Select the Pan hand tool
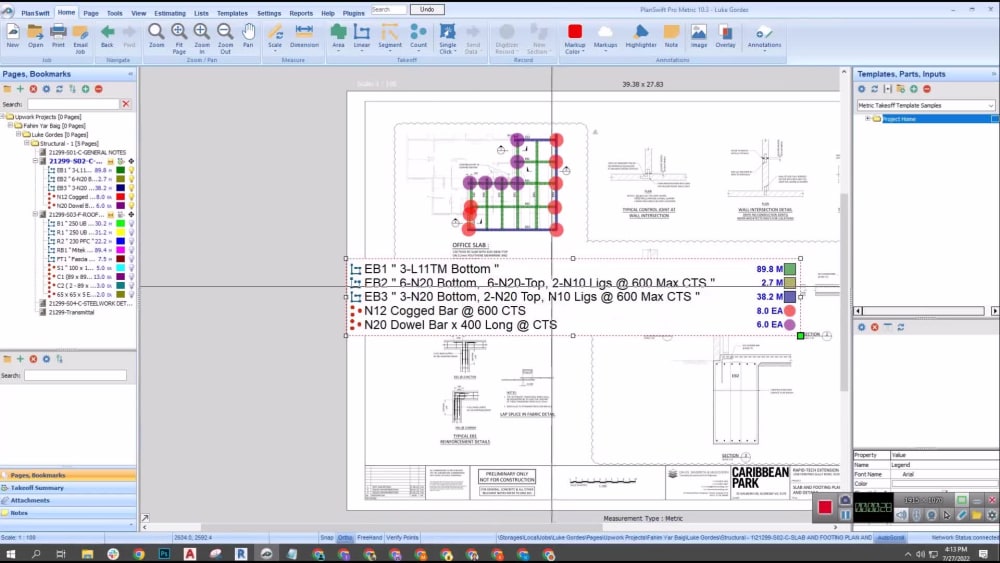Screen dimensions: 1000x563 click(x=248, y=36)
